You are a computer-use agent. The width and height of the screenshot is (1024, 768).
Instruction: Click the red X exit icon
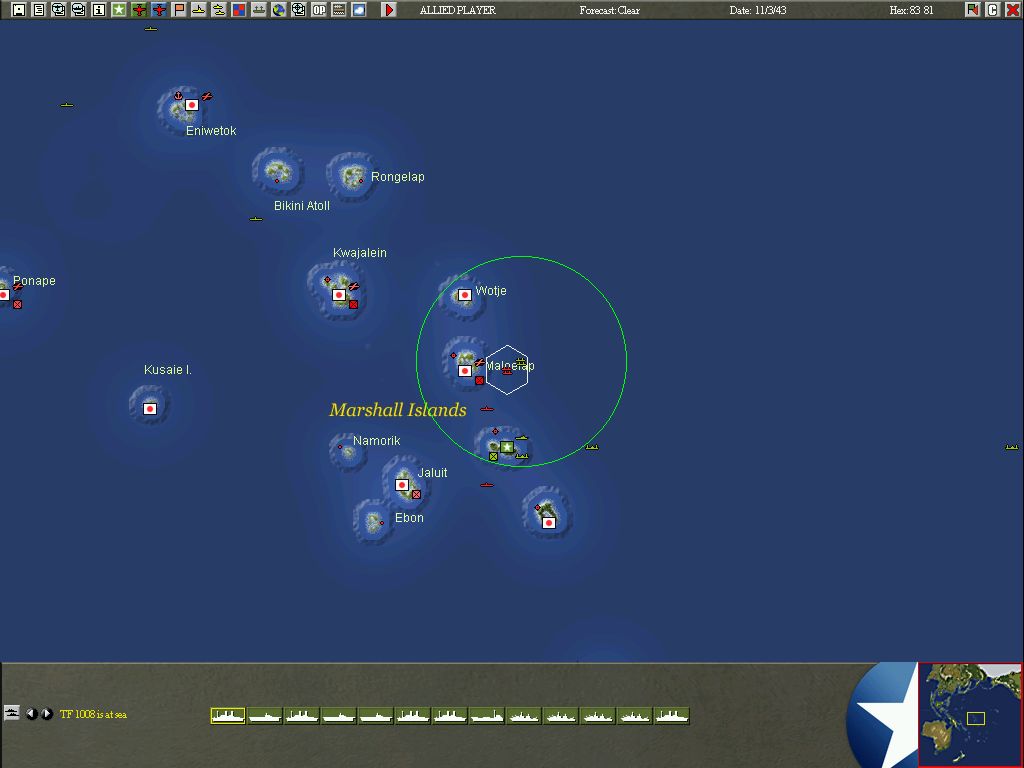click(1013, 10)
